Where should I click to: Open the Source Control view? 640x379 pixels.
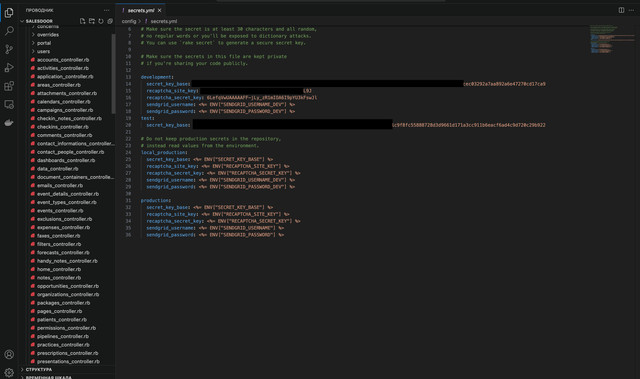click(x=9, y=49)
